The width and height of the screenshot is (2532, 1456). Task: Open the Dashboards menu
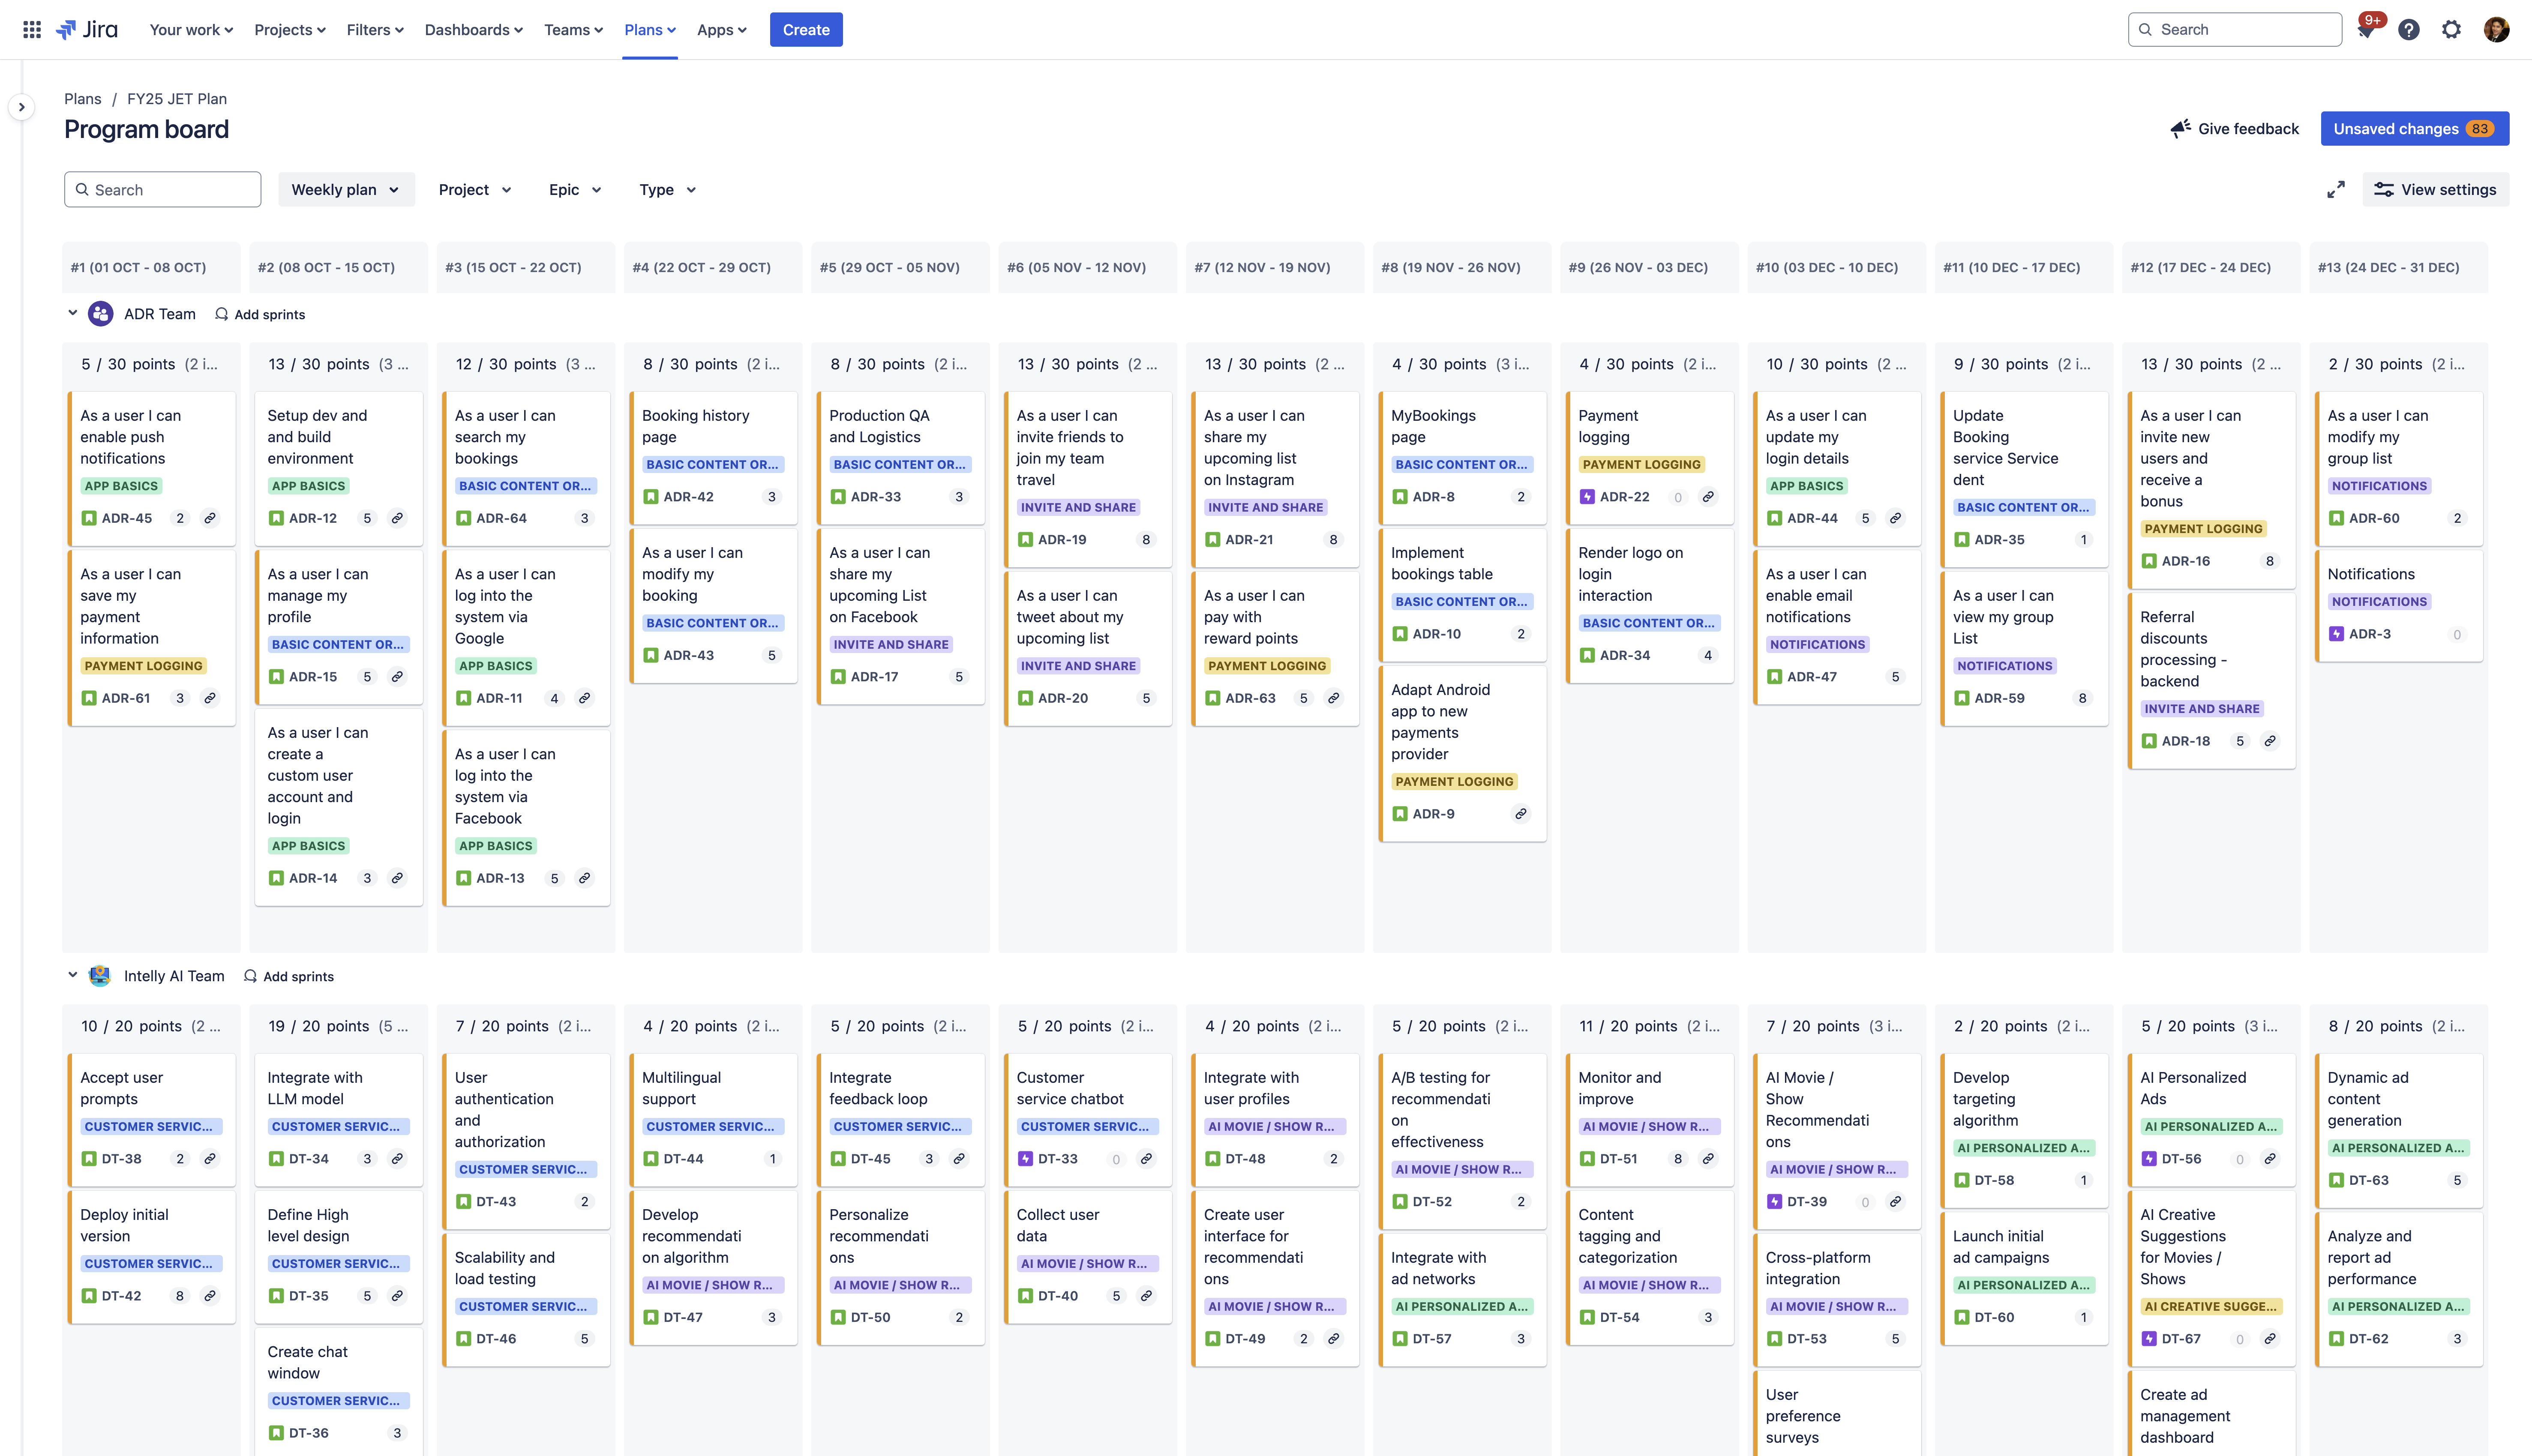pyautogui.click(x=473, y=30)
